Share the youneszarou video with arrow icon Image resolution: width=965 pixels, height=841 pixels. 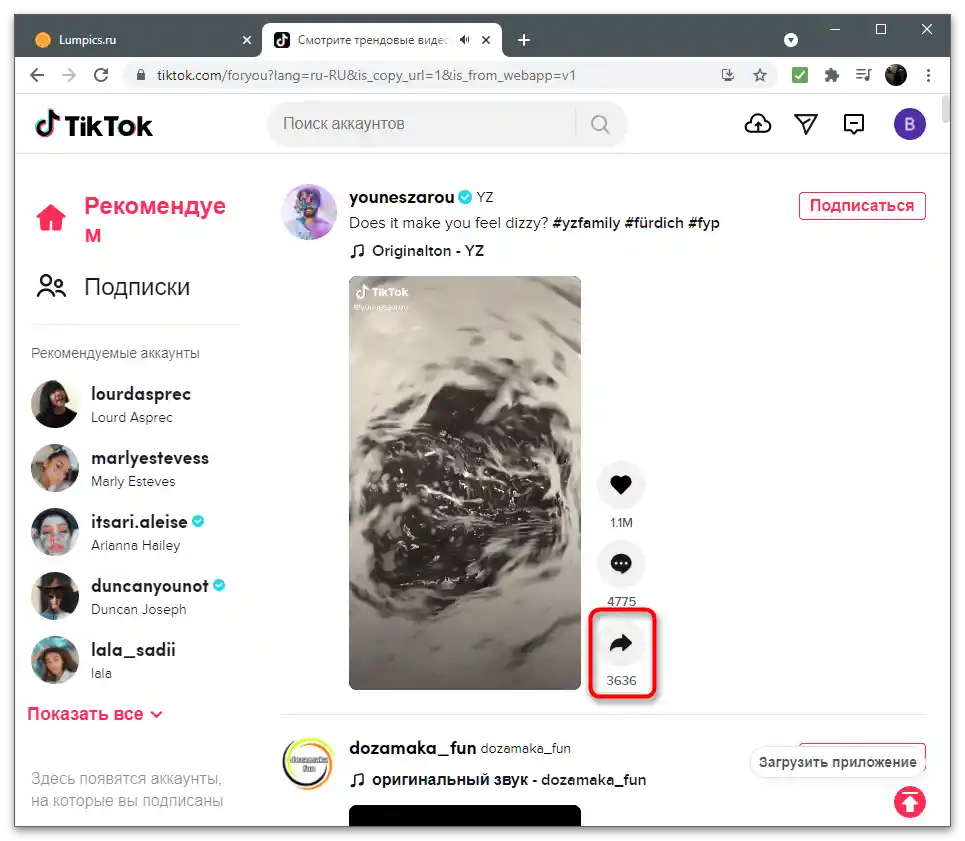coord(621,644)
